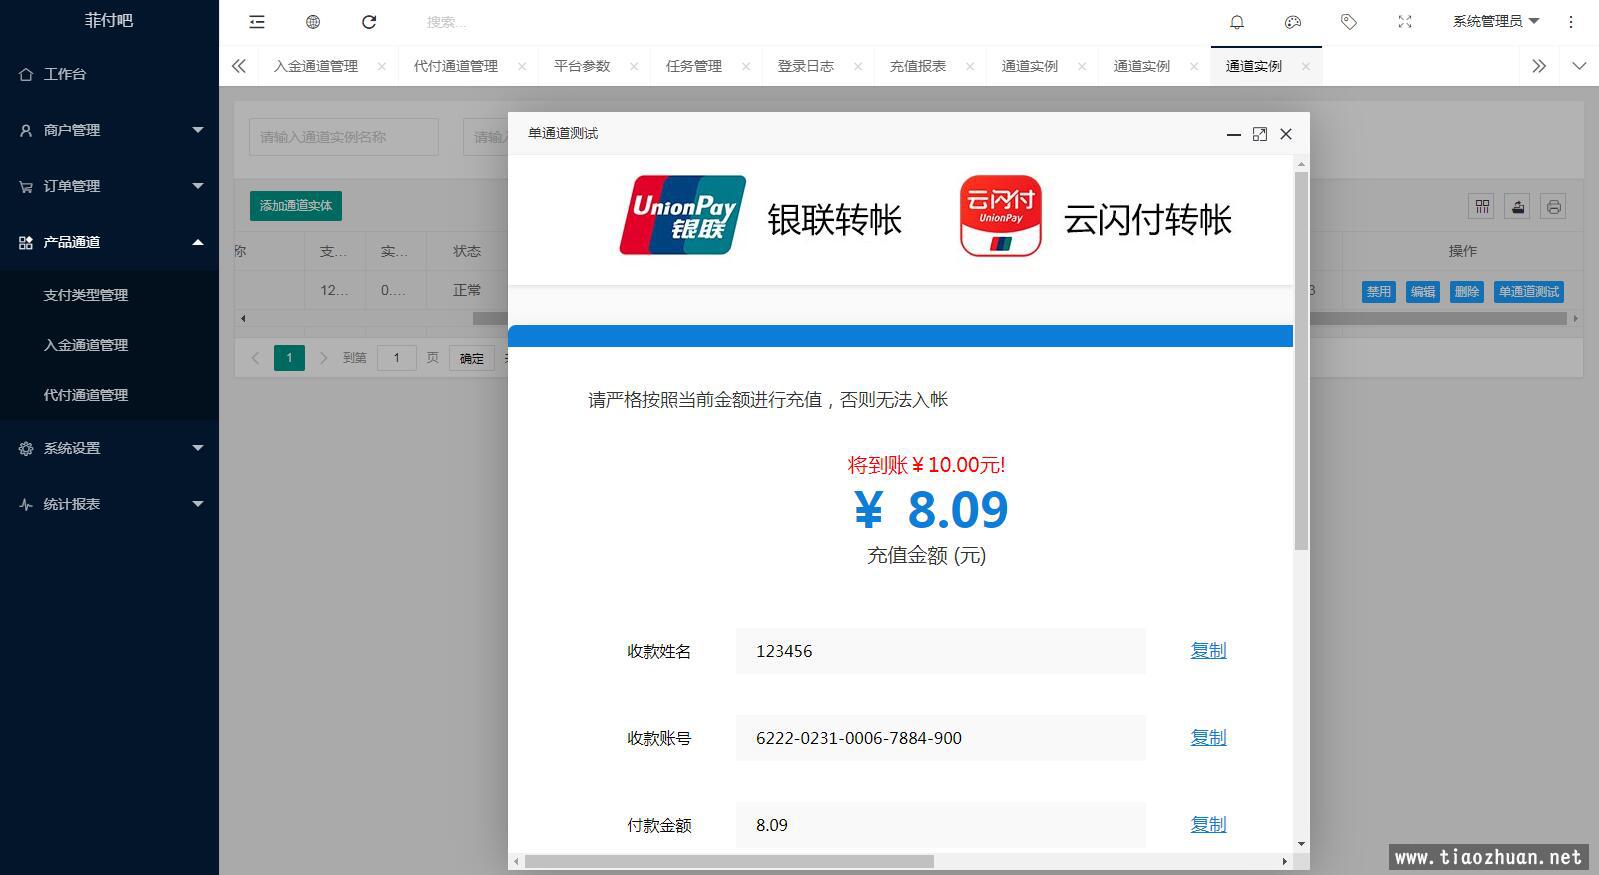
Task: Close the 充值报表 tab
Action: click(x=970, y=66)
